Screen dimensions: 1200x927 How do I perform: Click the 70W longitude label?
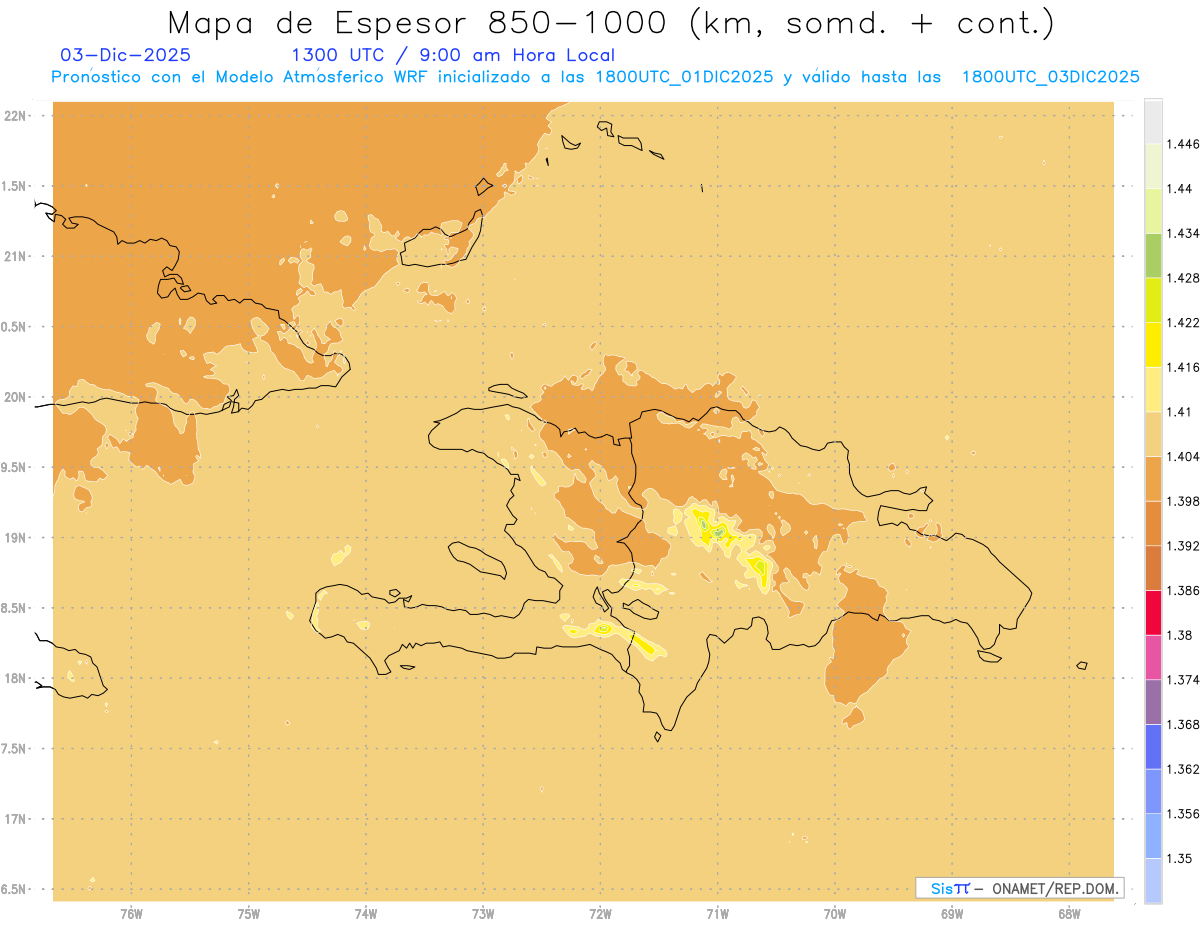(x=835, y=914)
